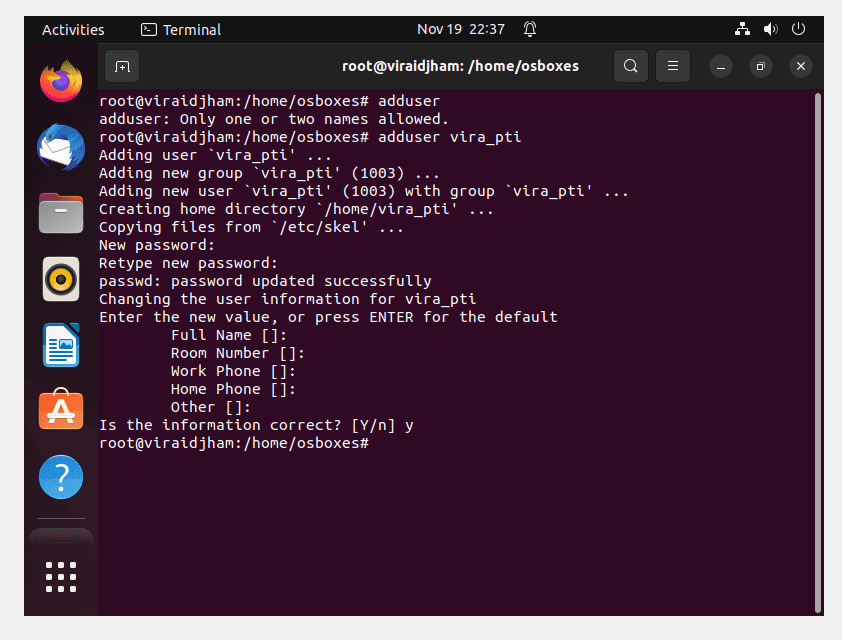
Task: Open Ubuntu Software store
Action: (61, 410)
